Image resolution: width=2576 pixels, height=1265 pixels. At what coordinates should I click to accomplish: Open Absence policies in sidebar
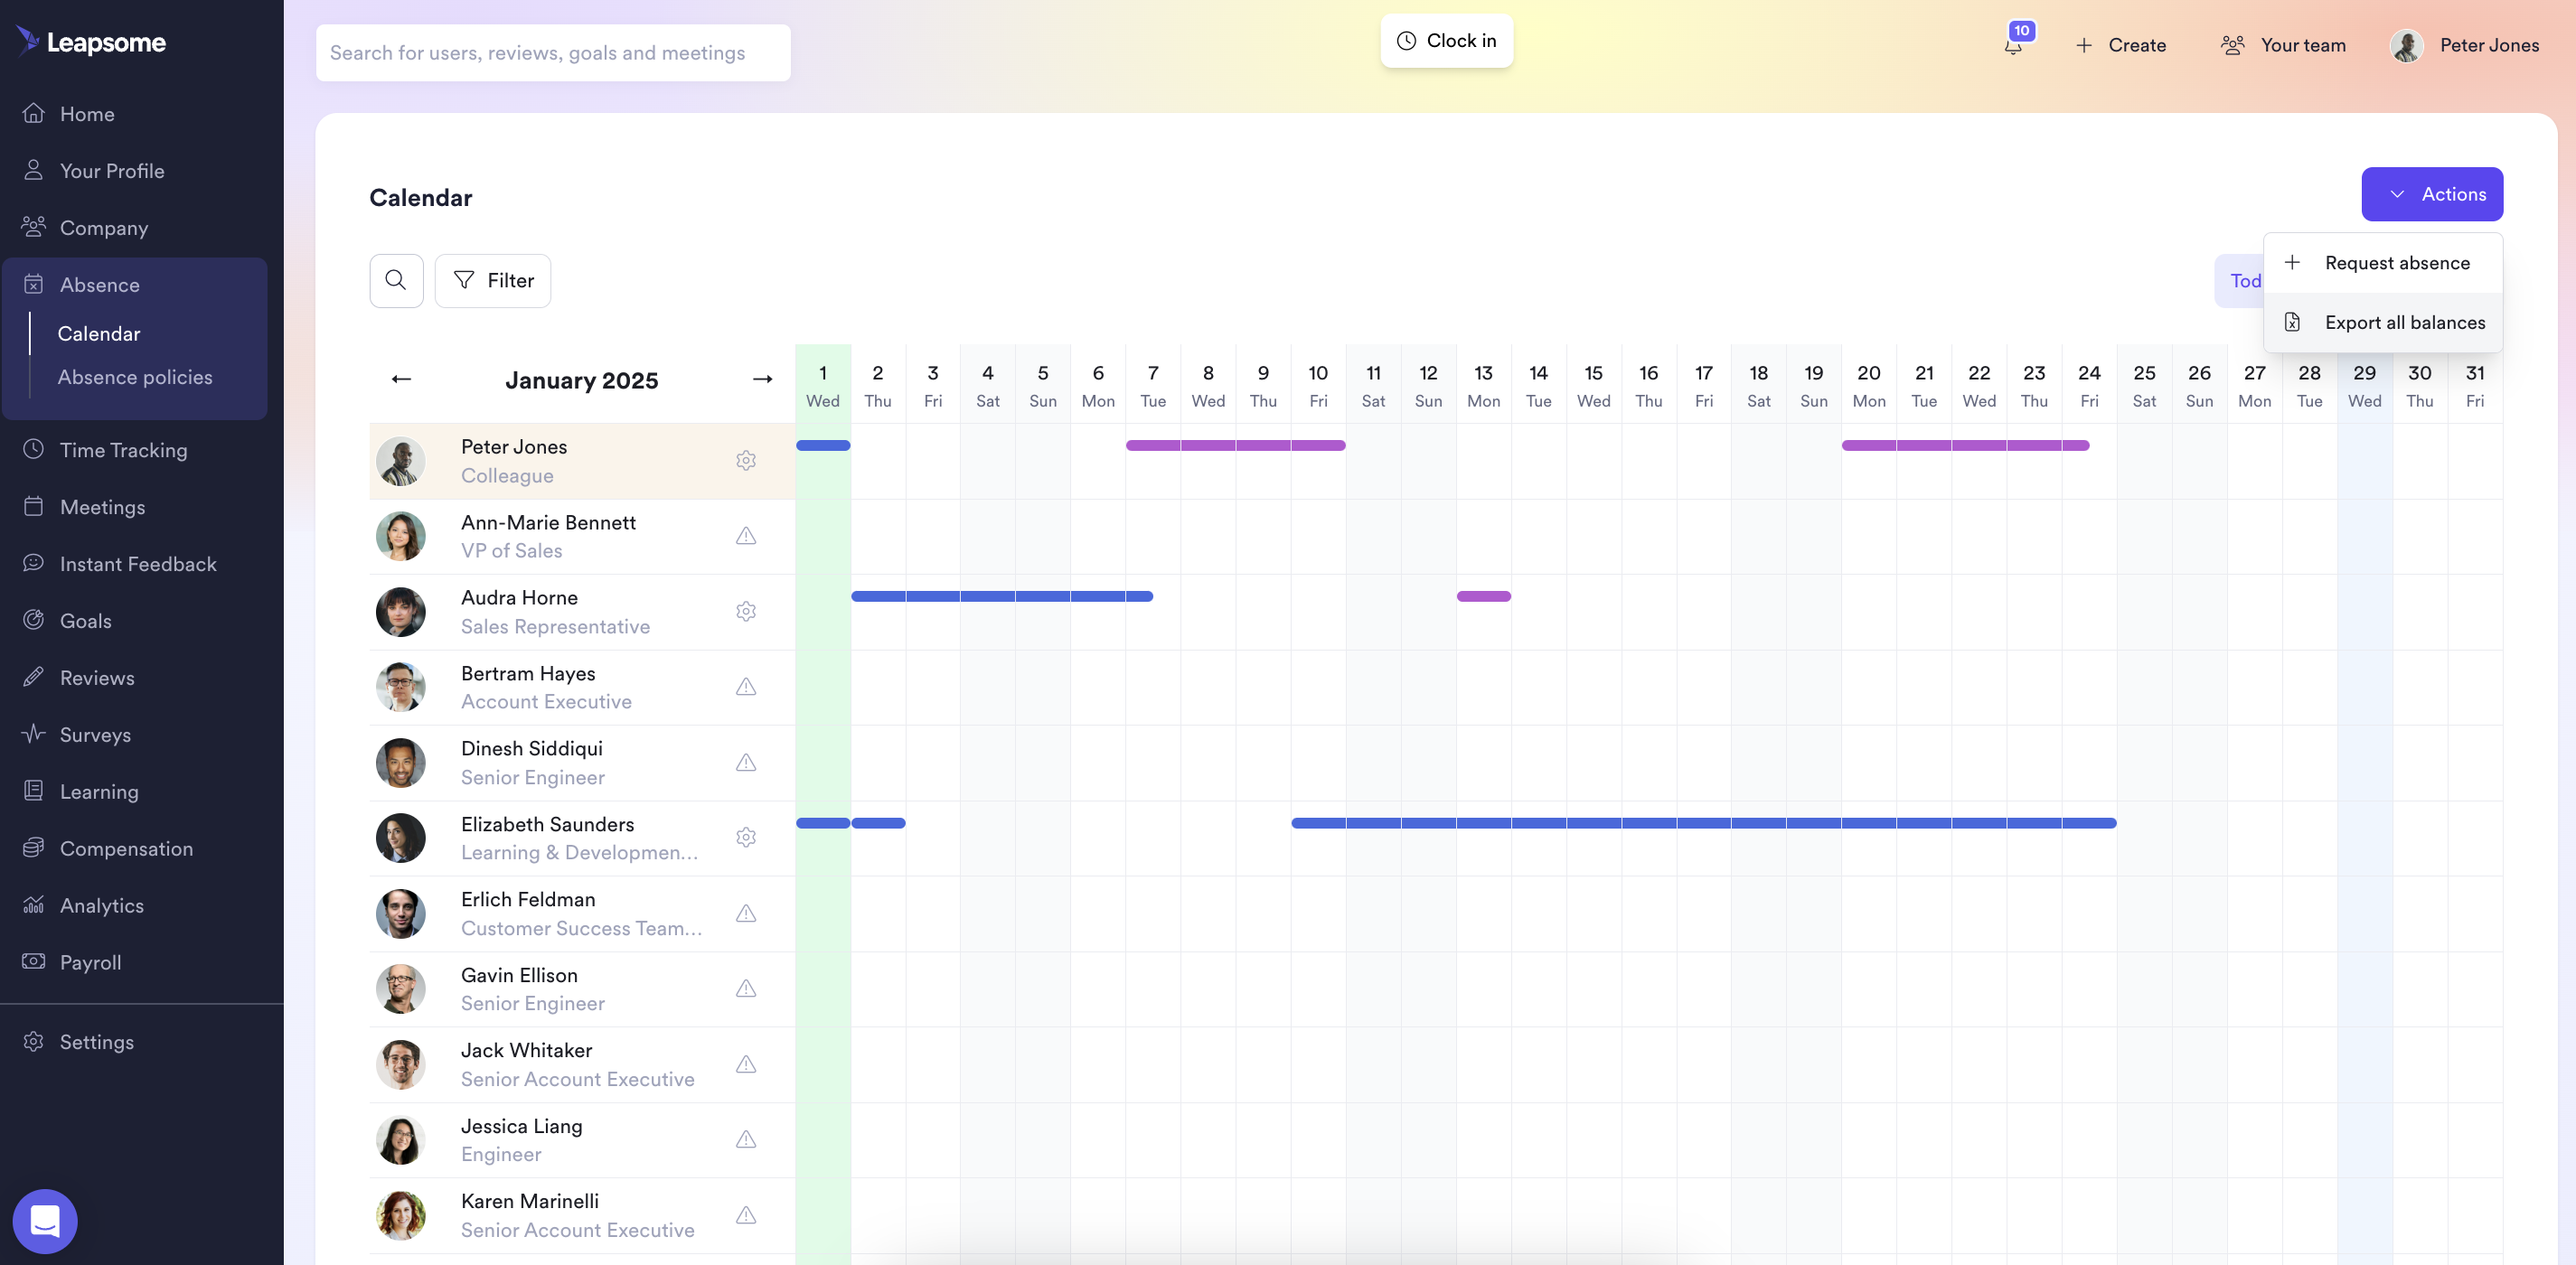(x=135, y=377)
